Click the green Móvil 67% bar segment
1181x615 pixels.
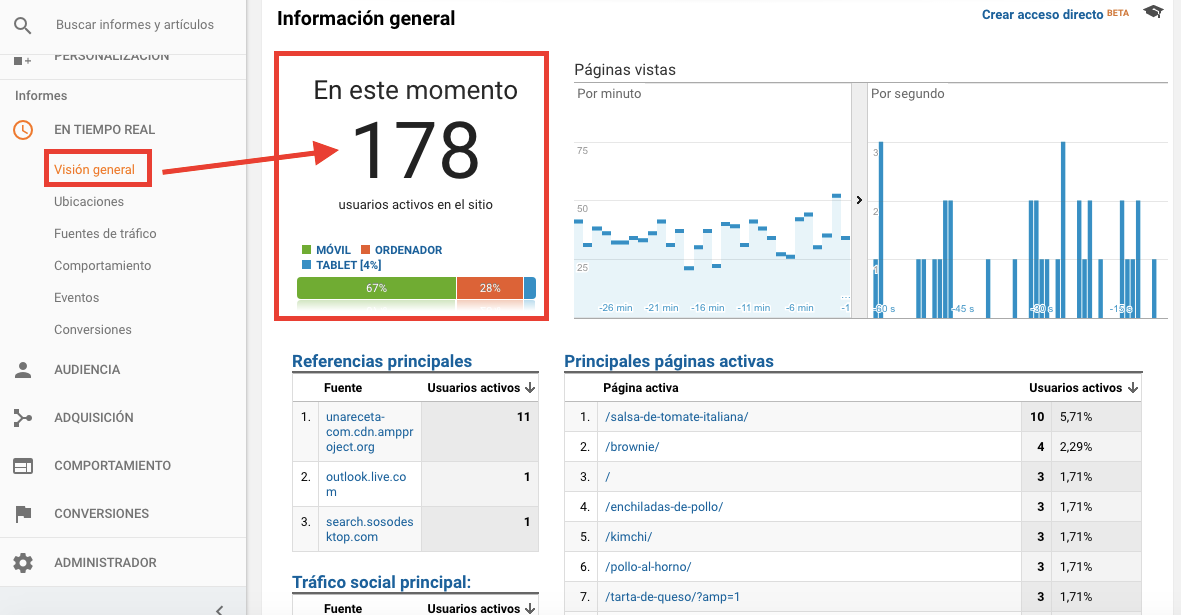pyautogui.click(x=376, y=288)
